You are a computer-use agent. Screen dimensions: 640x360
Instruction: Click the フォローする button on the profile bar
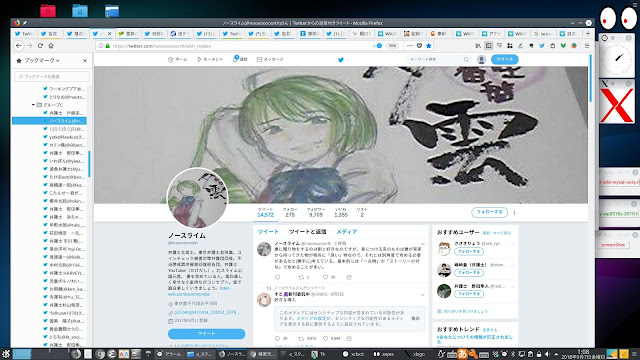click(489, 212)
